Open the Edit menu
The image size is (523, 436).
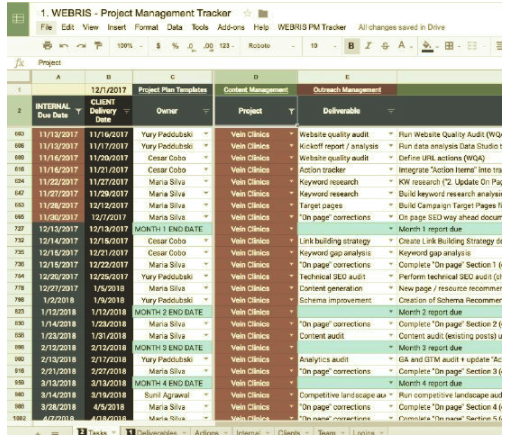point(67,27)
